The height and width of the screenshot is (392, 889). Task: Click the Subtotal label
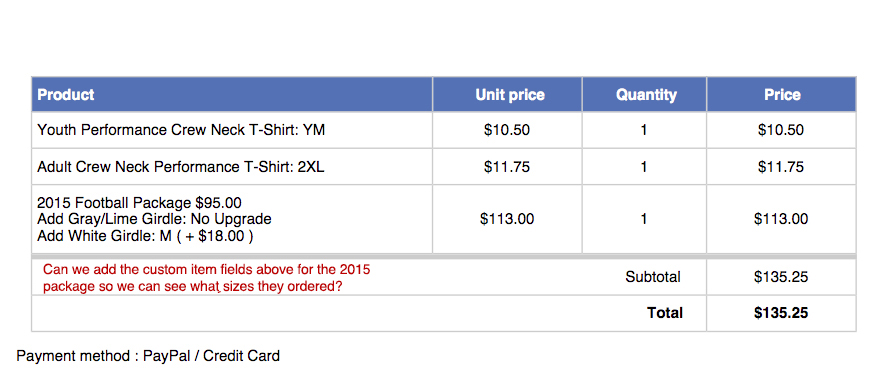[x=653, y=277]
